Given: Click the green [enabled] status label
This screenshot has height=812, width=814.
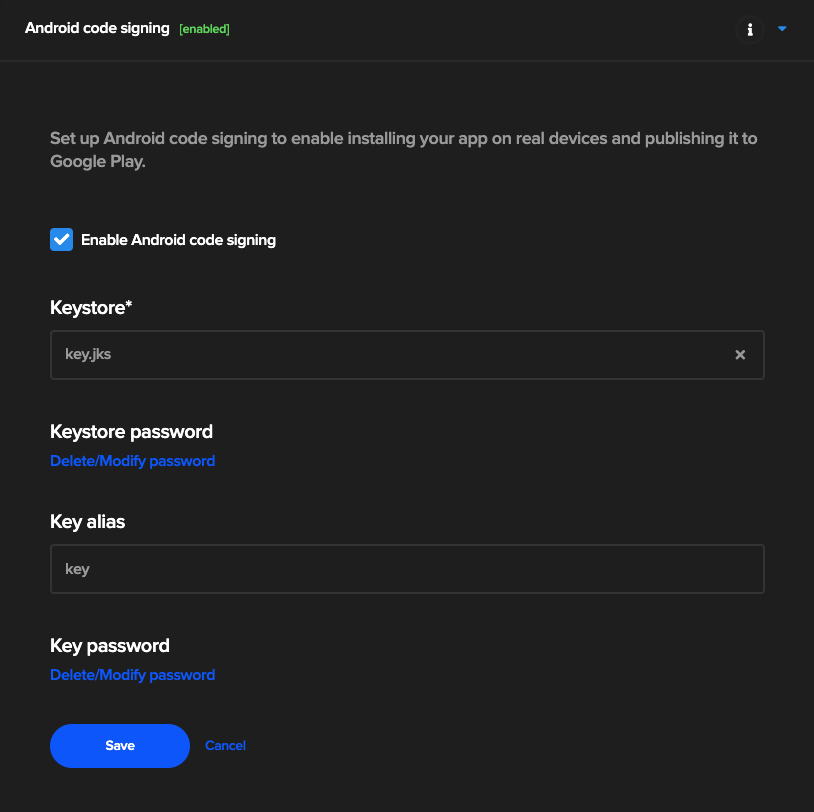Looking at the screenshot, I should (x=204, y=29).
